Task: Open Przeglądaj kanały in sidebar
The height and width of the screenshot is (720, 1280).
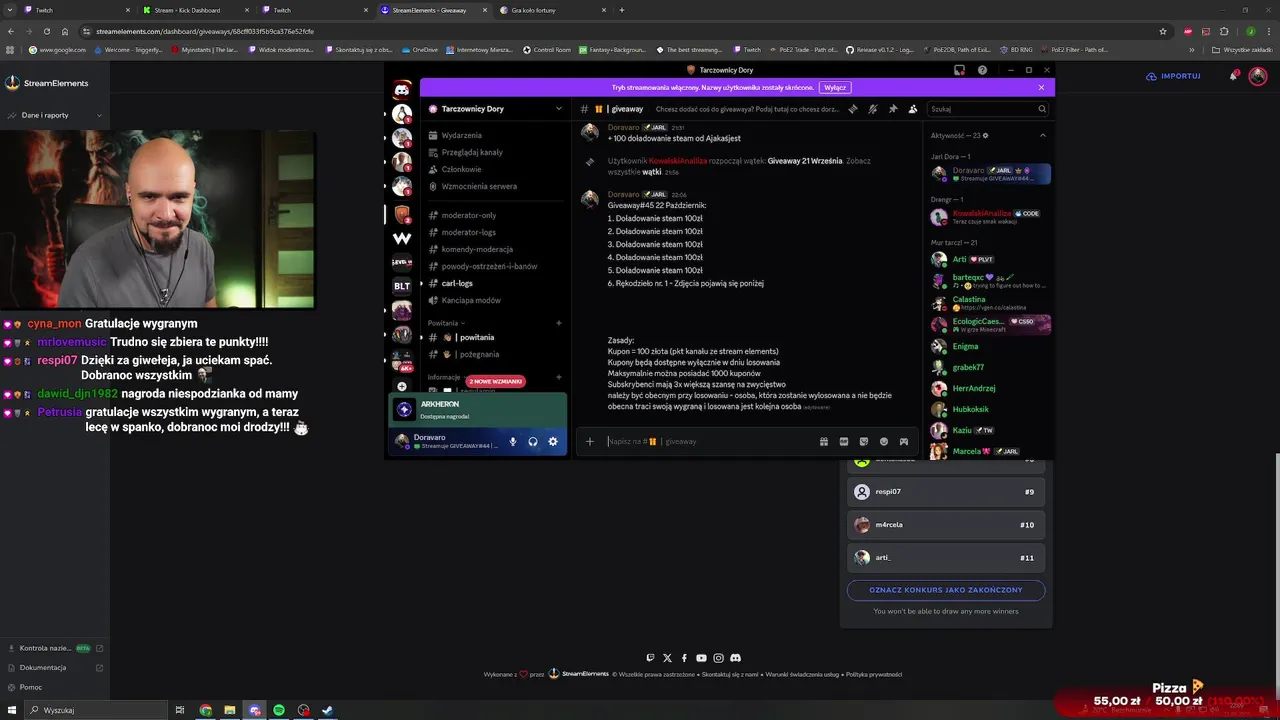Action: (x=494, y=152)
